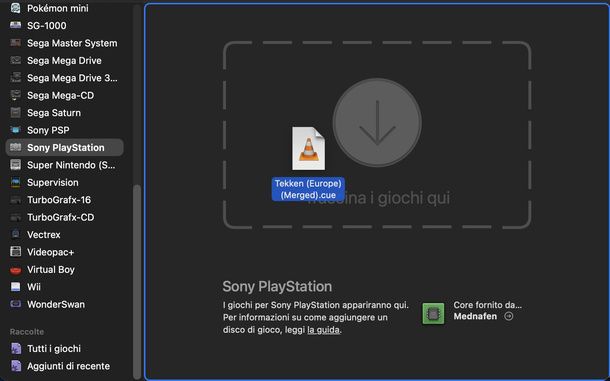Click the download arrow circle in drop zone
The height and width of the screenshot is (381, 610).
click(377, 123)
